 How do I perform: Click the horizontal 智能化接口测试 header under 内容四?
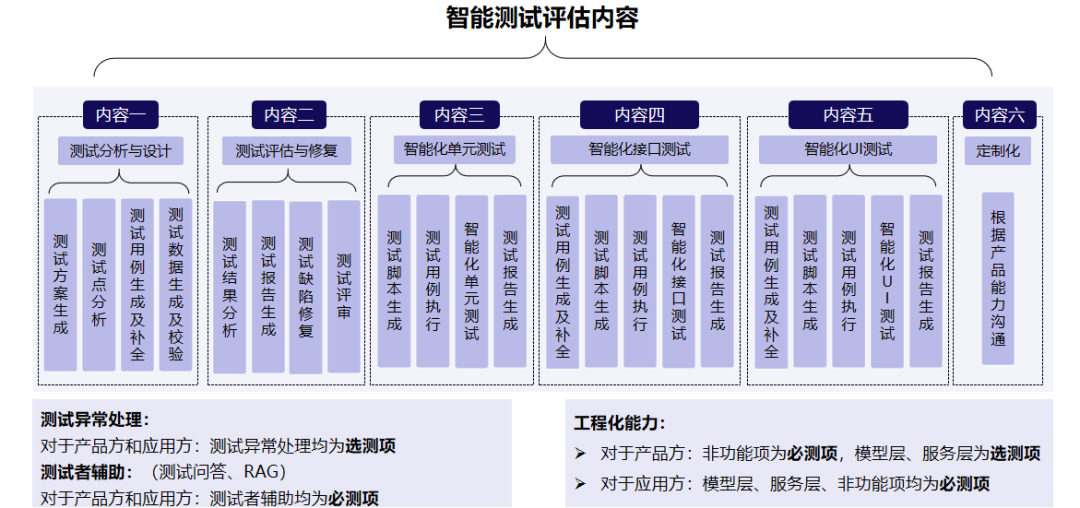pyautogui.click(x=639, y=149)
